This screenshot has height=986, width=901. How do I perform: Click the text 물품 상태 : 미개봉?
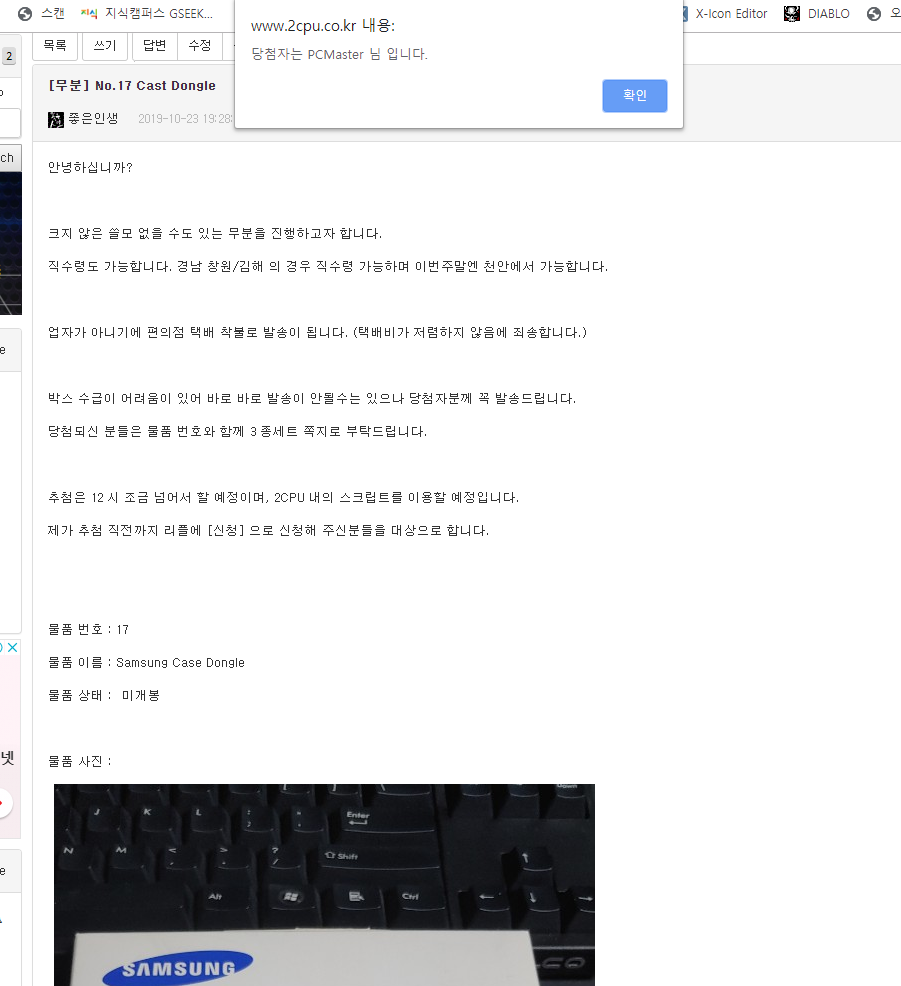pos(104,695)
